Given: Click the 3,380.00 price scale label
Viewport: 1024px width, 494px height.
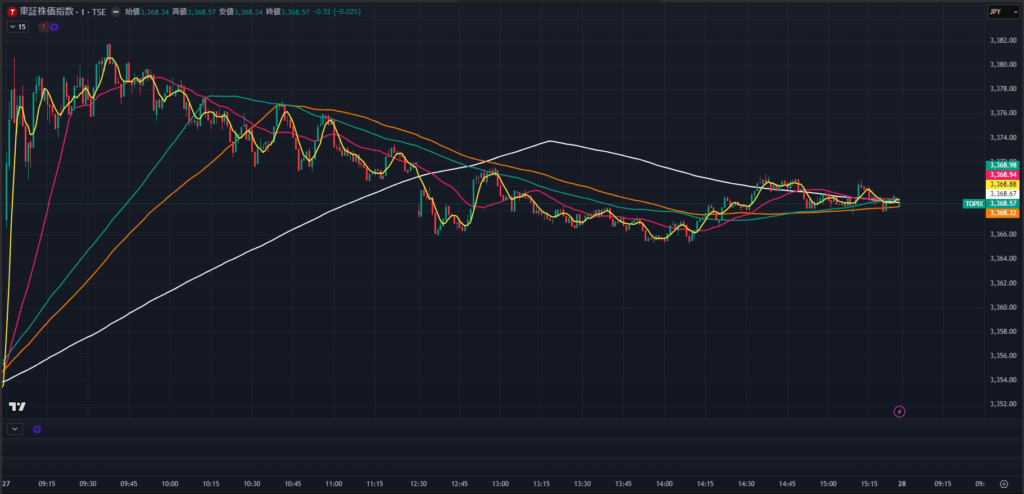Looking at the screenshot, I should pyautogui.click(x=1001, y=65).
